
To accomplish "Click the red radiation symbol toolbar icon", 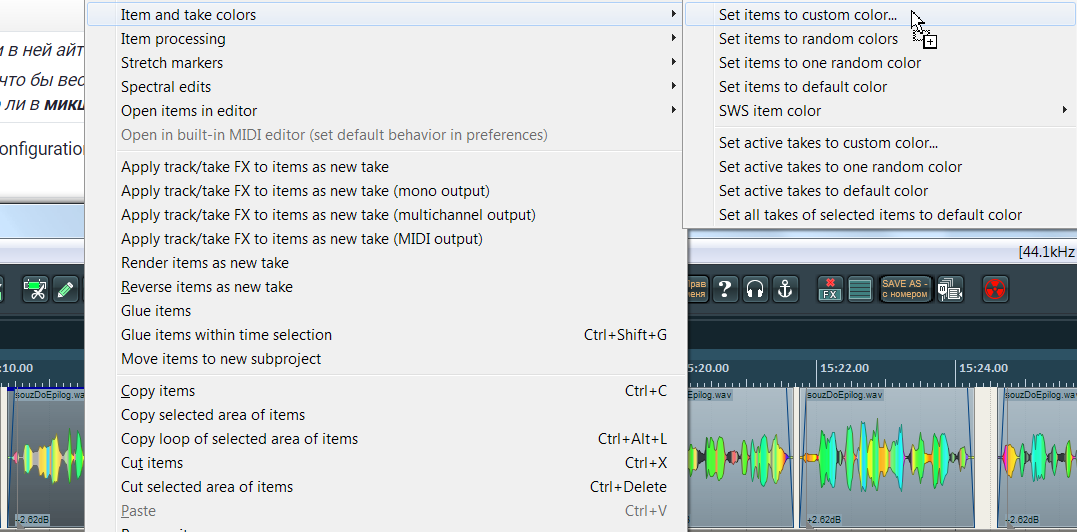I will pos(995,290).
